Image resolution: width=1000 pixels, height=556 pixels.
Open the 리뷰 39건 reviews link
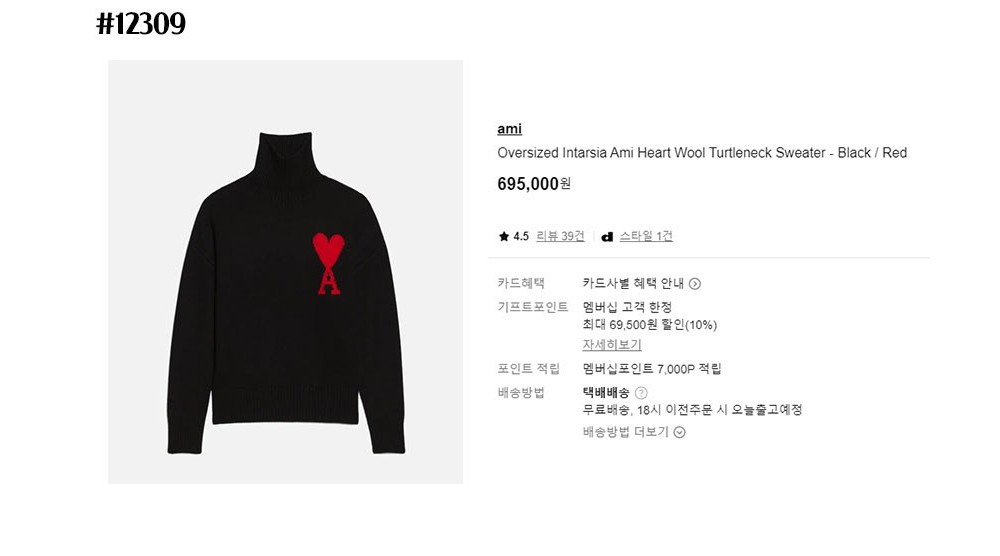560,236
